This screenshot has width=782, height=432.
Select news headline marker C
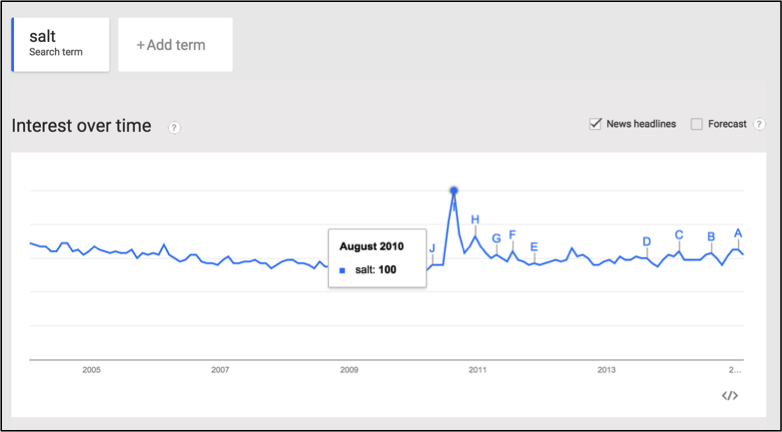[x=679, y=235]
